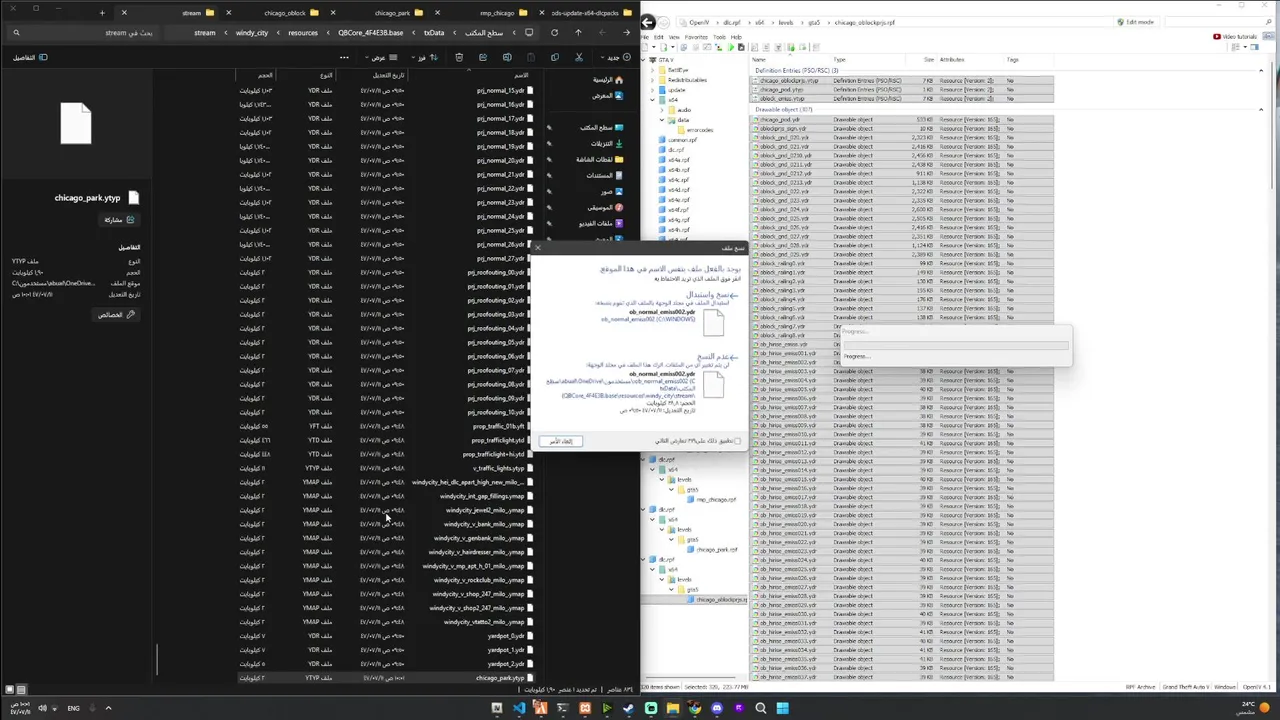
Task: Click the Delete trash icon in Explorer
Action: [x=459, y=57]
